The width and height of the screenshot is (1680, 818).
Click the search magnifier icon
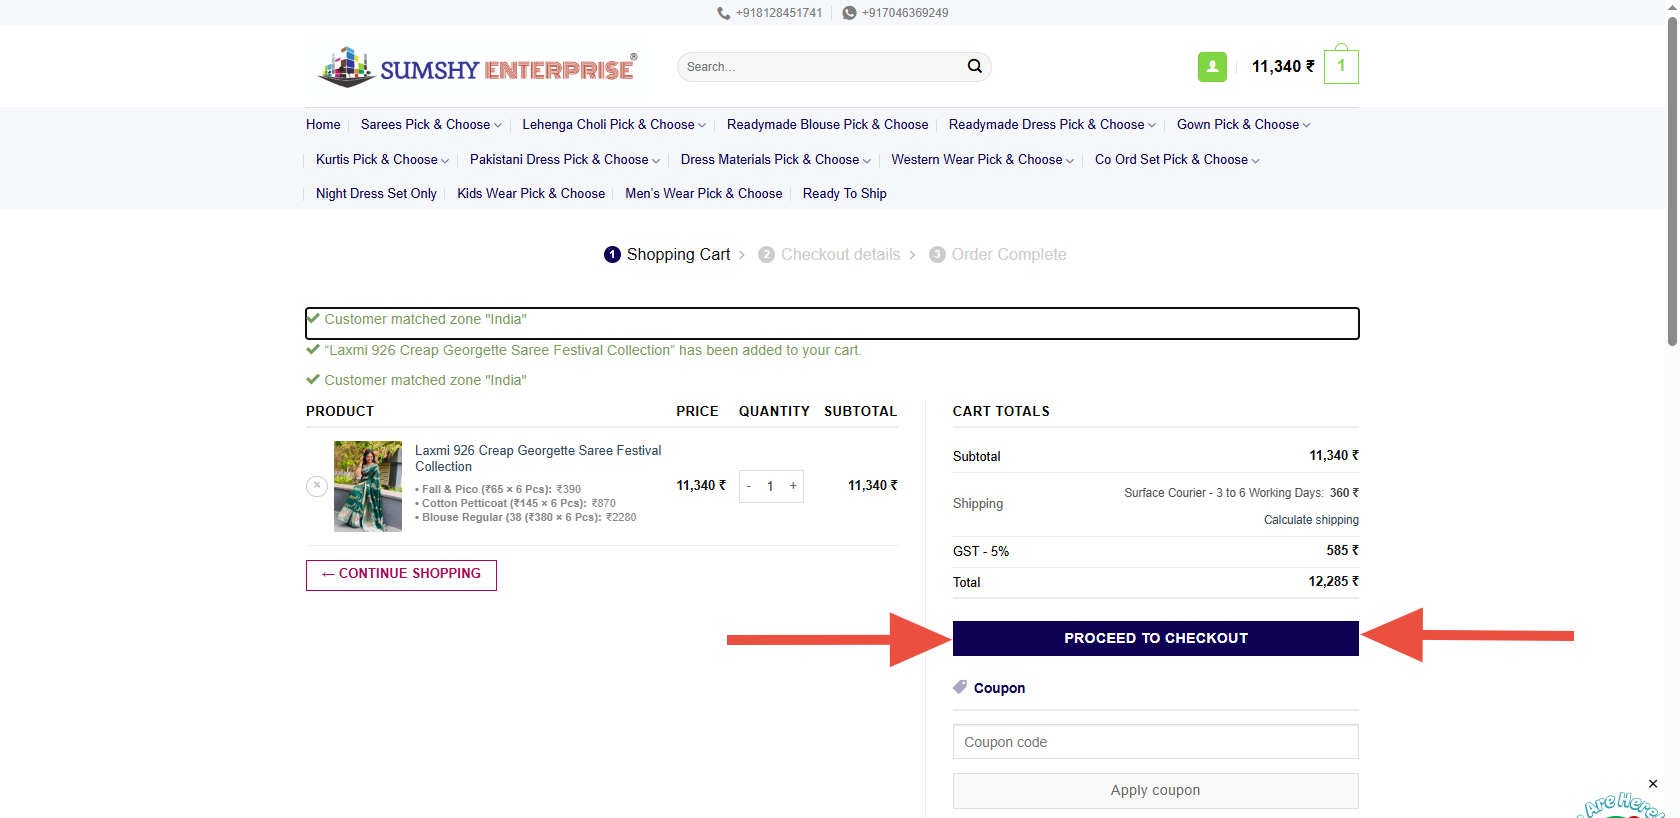pos(974,67)
